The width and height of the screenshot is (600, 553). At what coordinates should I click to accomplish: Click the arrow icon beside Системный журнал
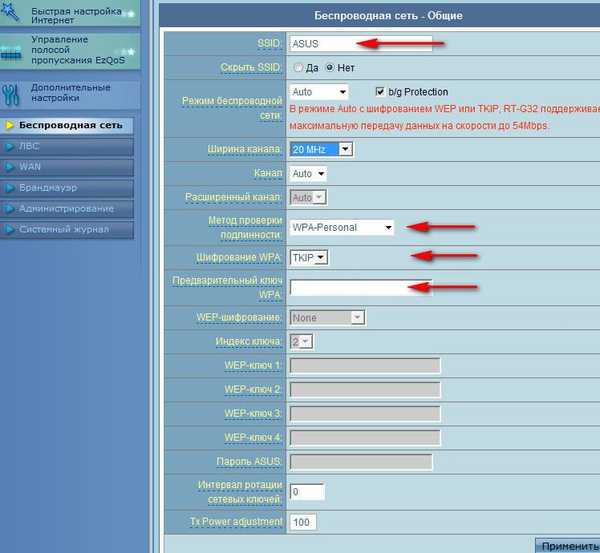[x=10, y=229]
